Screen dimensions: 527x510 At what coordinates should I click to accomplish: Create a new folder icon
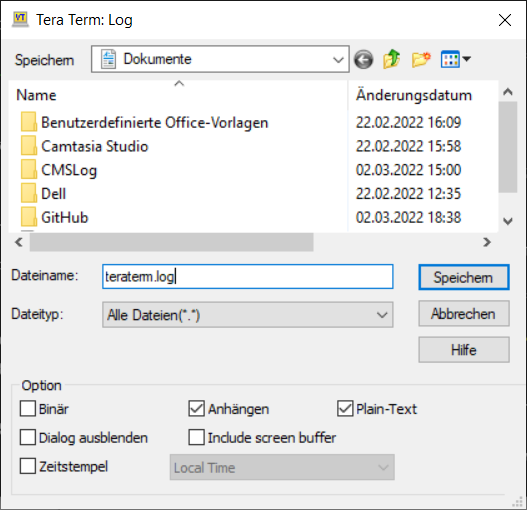click(x=421, y=60)
